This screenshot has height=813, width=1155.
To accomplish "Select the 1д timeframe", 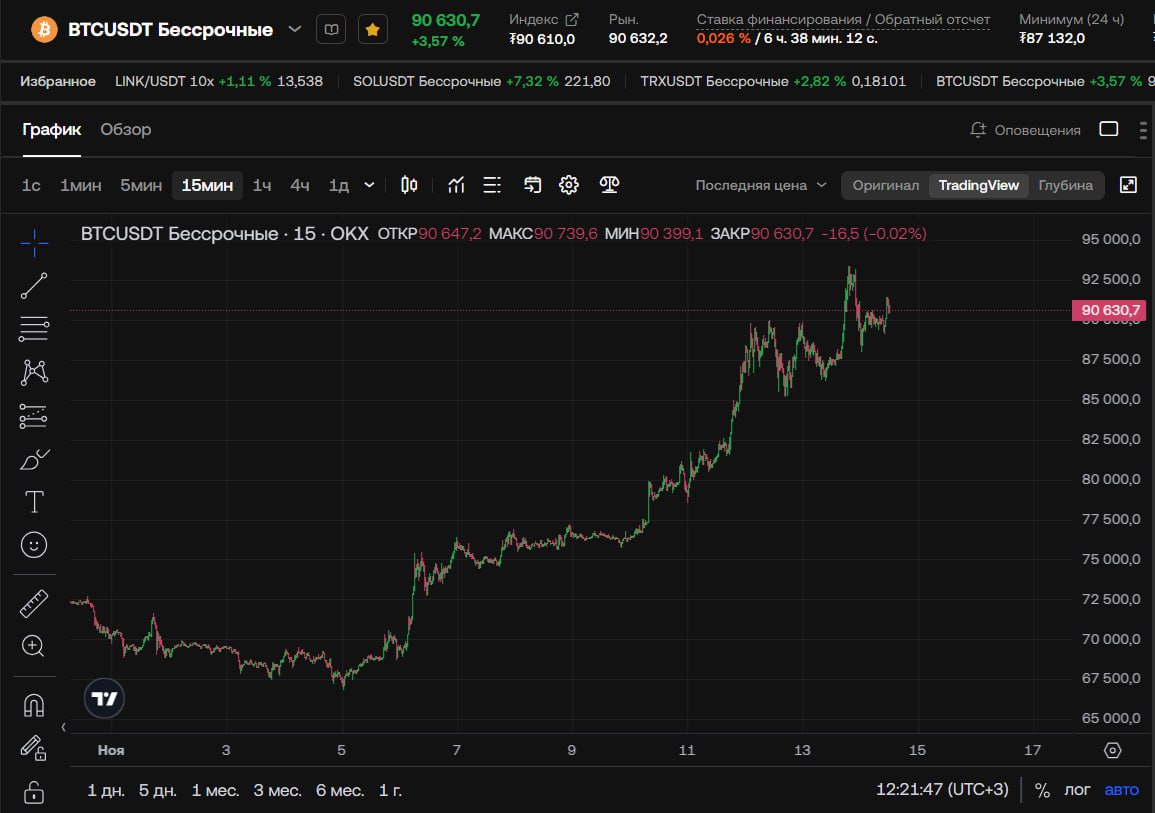I will tap(339, 185).
